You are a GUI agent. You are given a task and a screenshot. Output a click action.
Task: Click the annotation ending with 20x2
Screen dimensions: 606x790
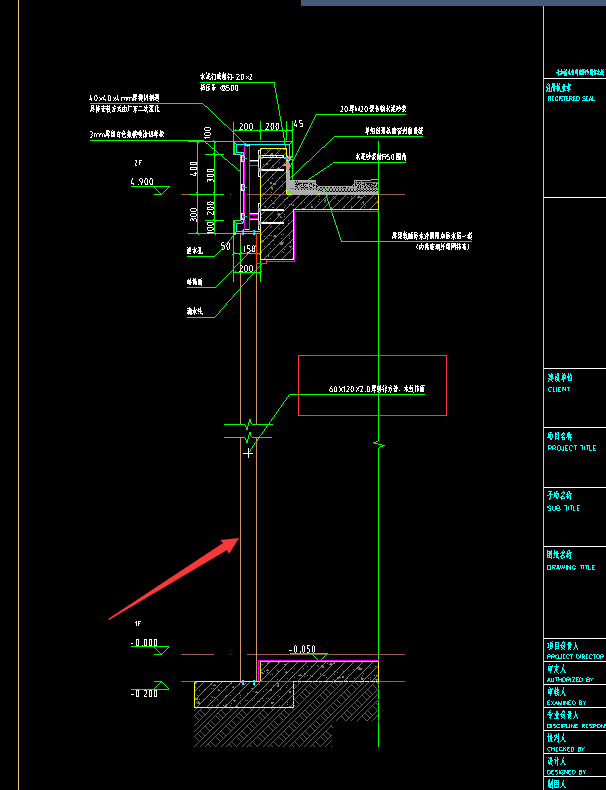pyautogui.click(x=226, y=77)
